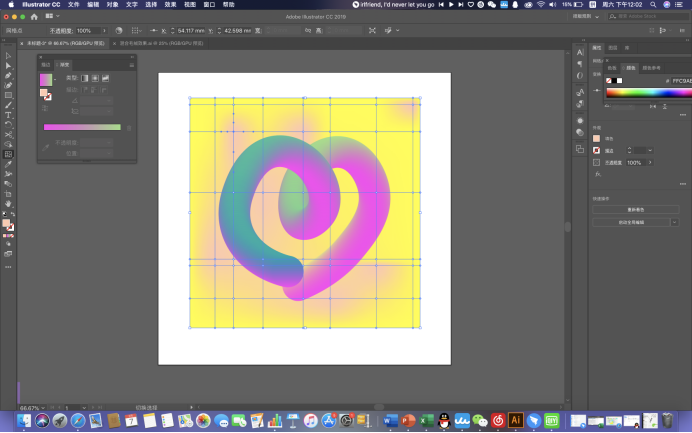
Task: Click the gradient slider bar in panel
Action: 81,127
